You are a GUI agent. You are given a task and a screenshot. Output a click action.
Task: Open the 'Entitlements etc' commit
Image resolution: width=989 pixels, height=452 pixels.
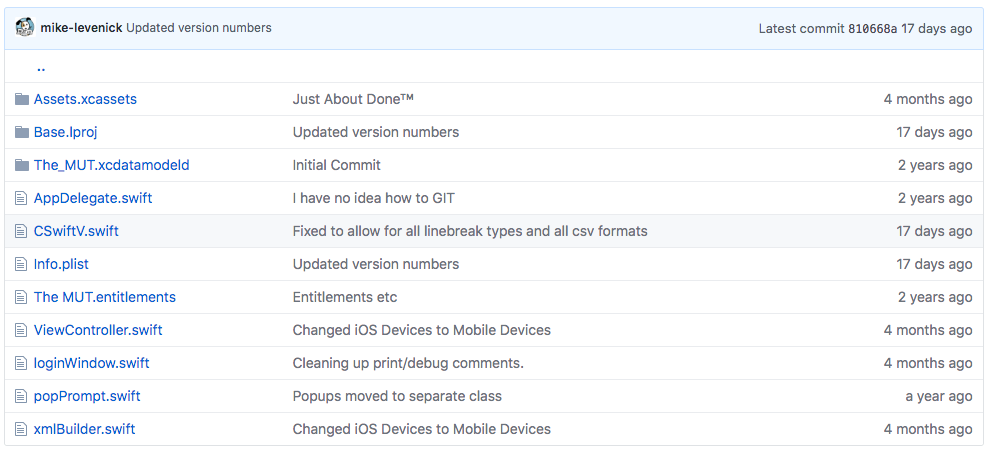[345, 297]
